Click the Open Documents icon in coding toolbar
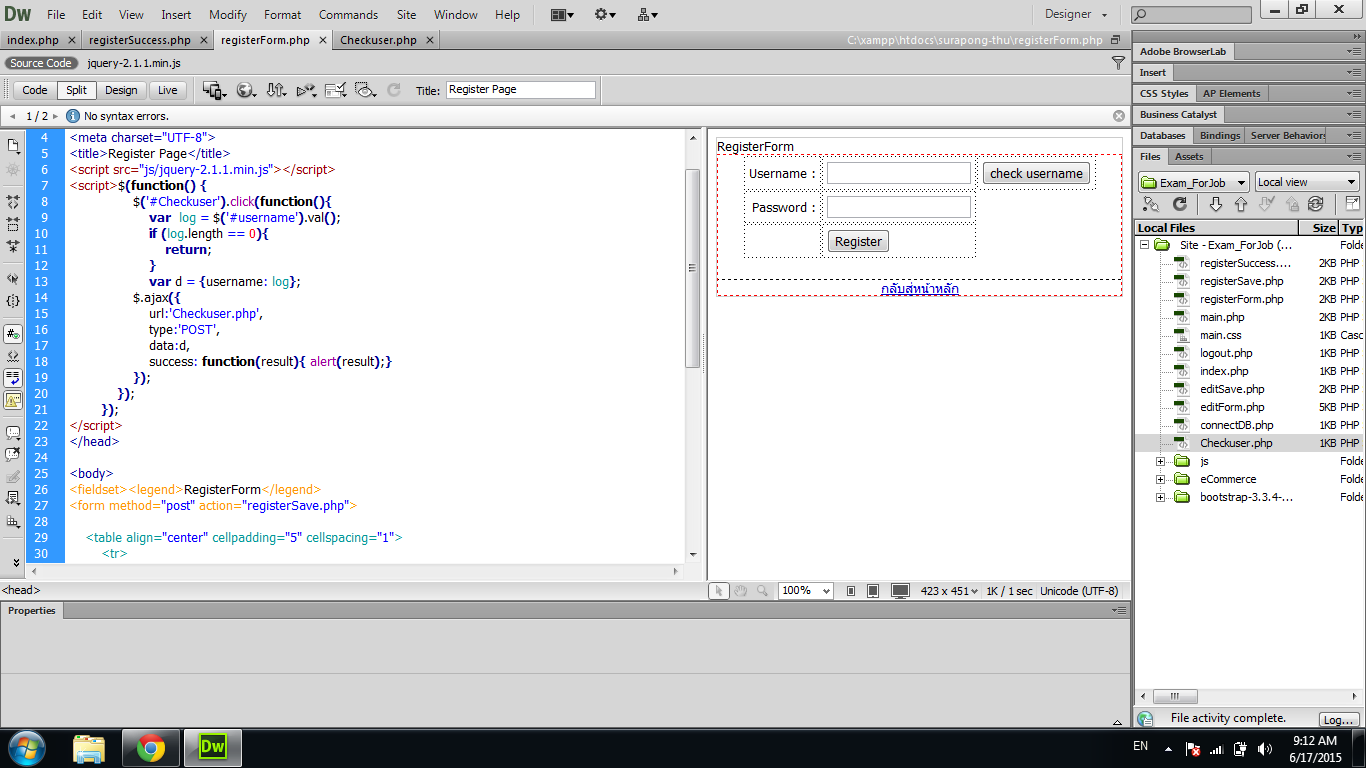 point(13,146)
